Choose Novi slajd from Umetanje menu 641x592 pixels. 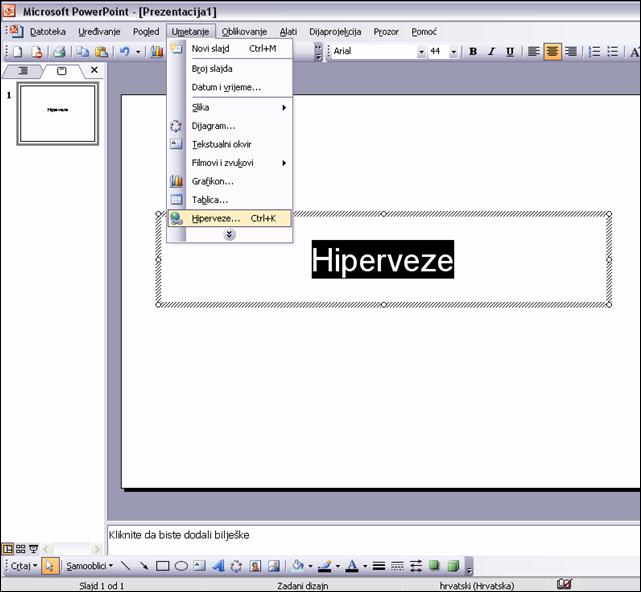(230, 49)
